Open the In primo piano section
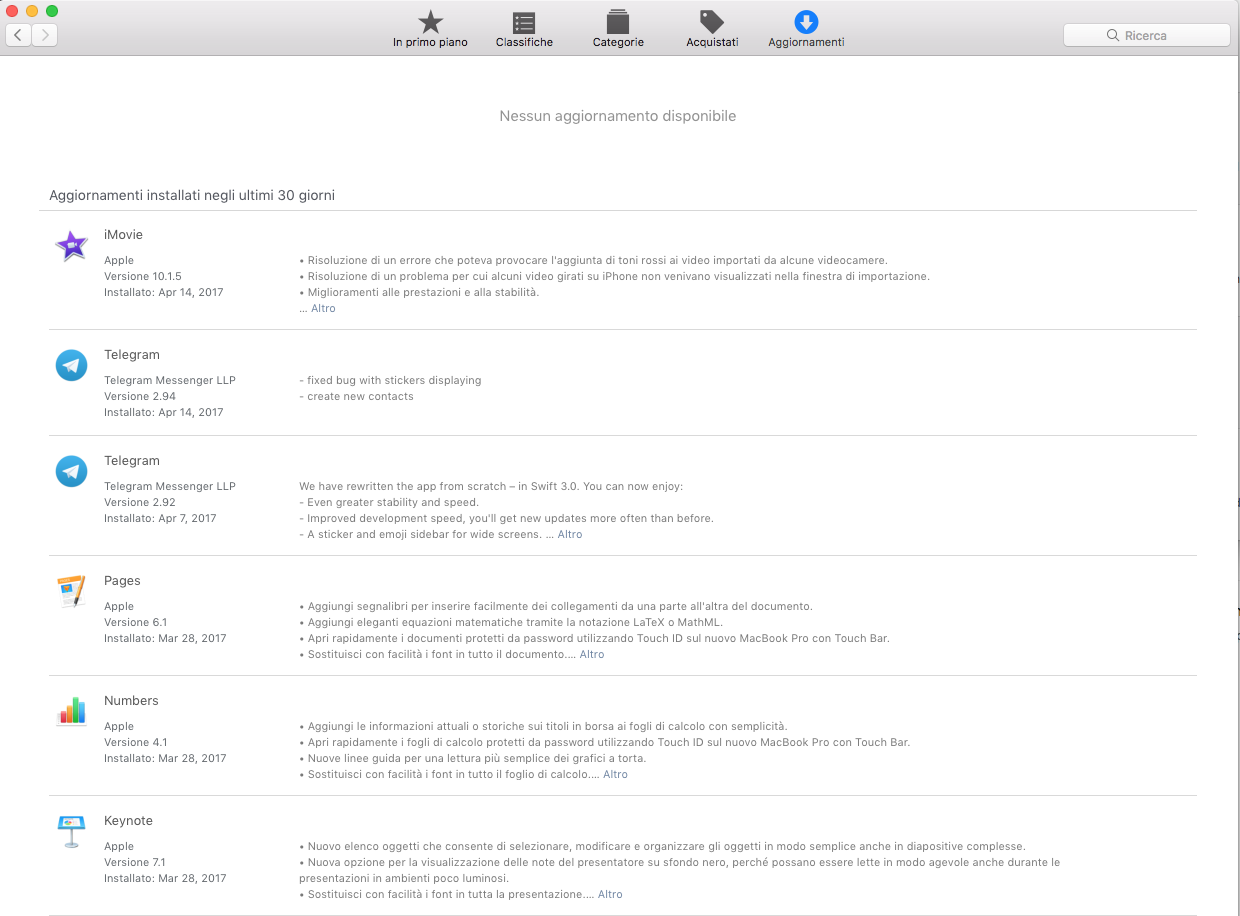 tap(430, 29)
